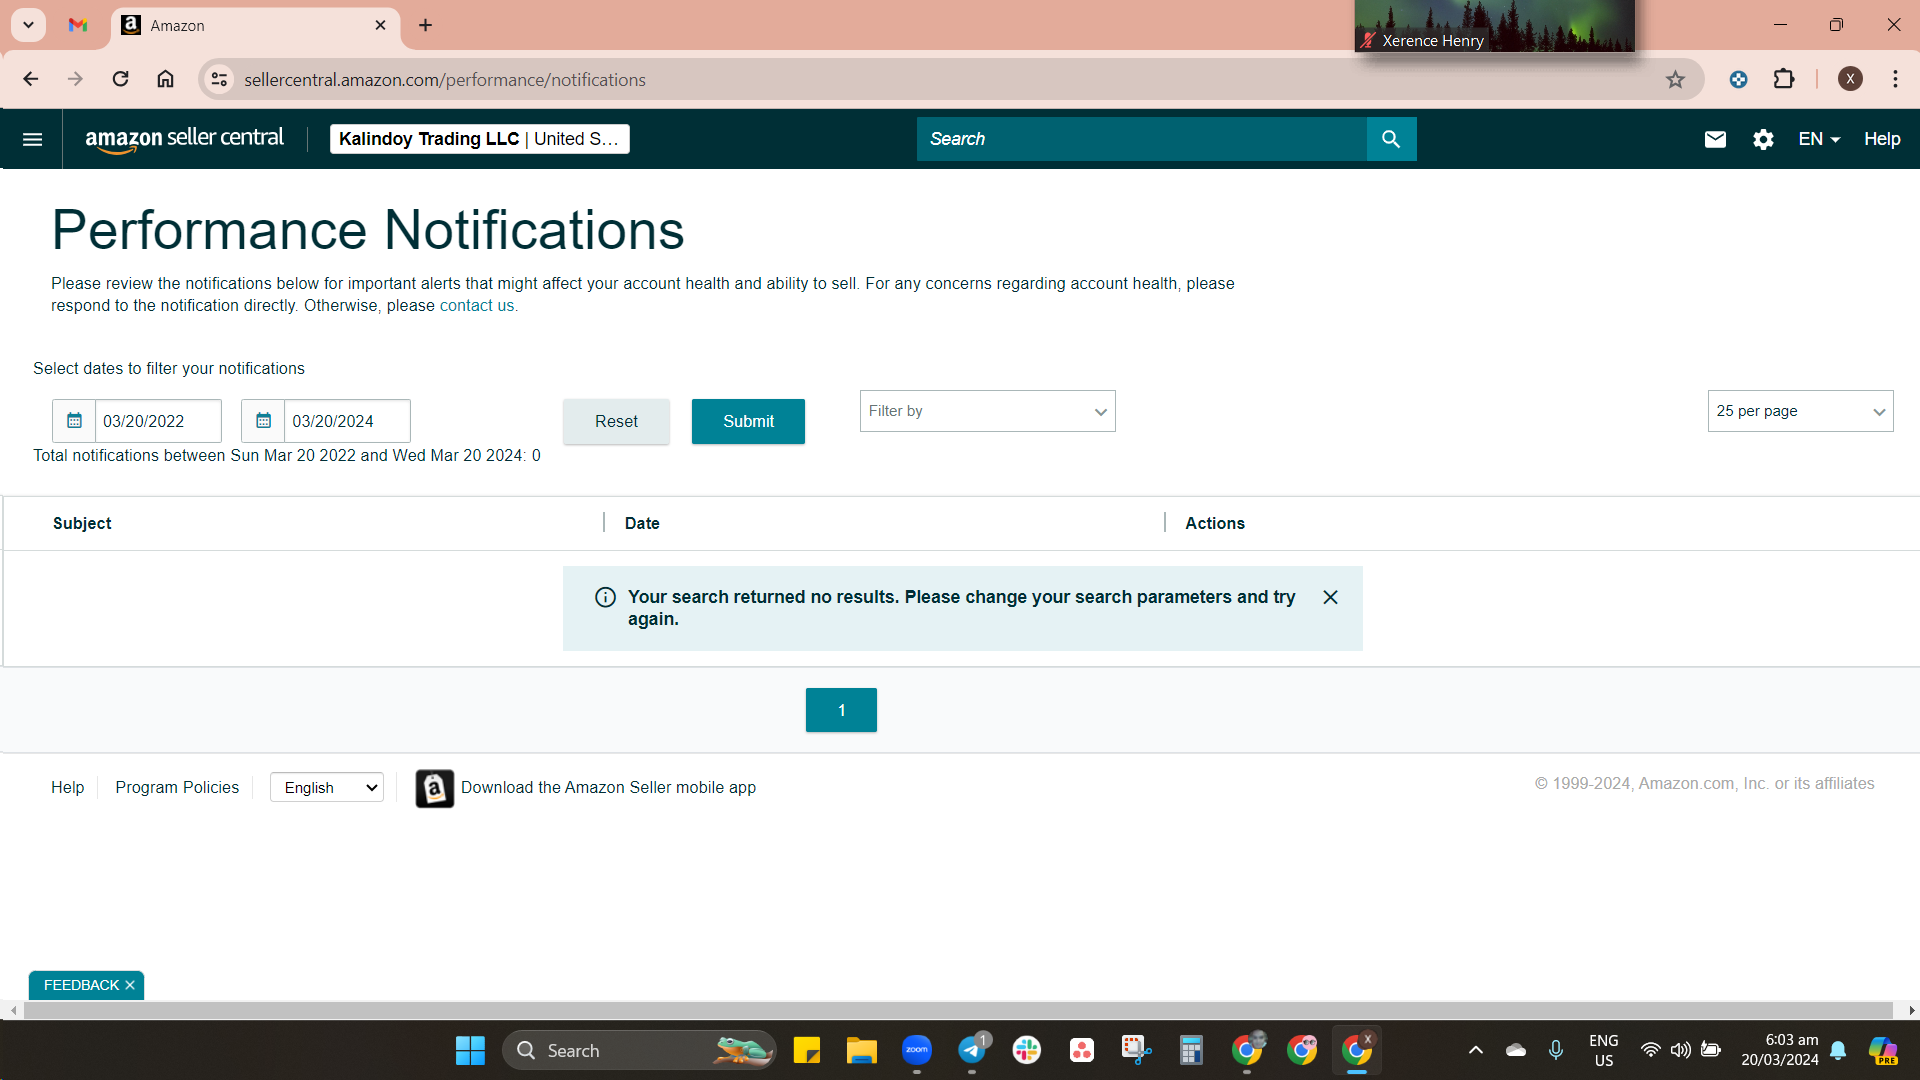Open Zoom from the taskbar

tap(917, 1050)
